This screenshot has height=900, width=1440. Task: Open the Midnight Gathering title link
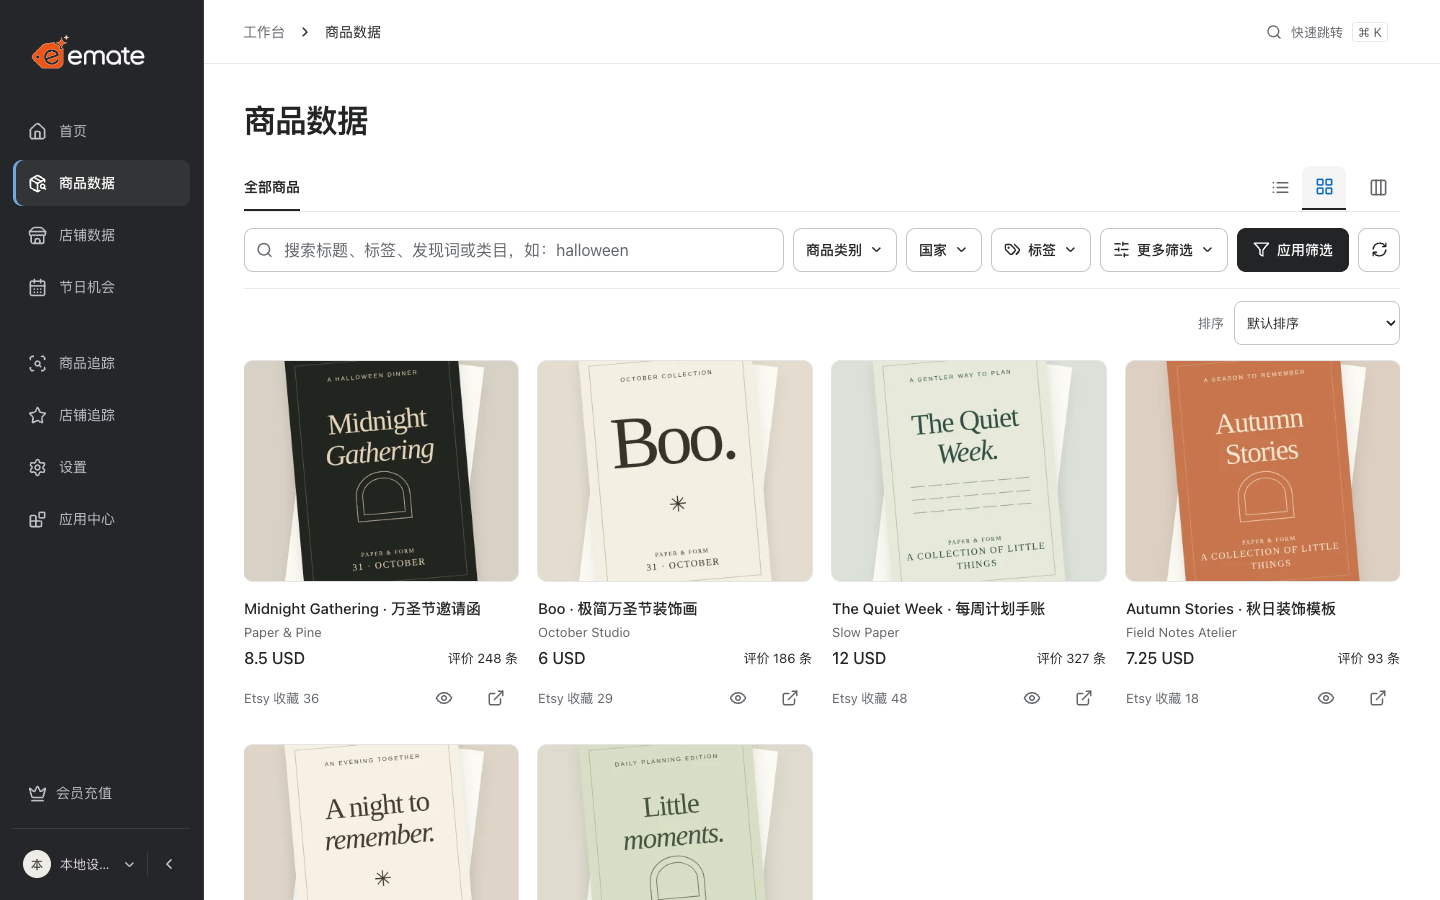click(x=362, y=608)
